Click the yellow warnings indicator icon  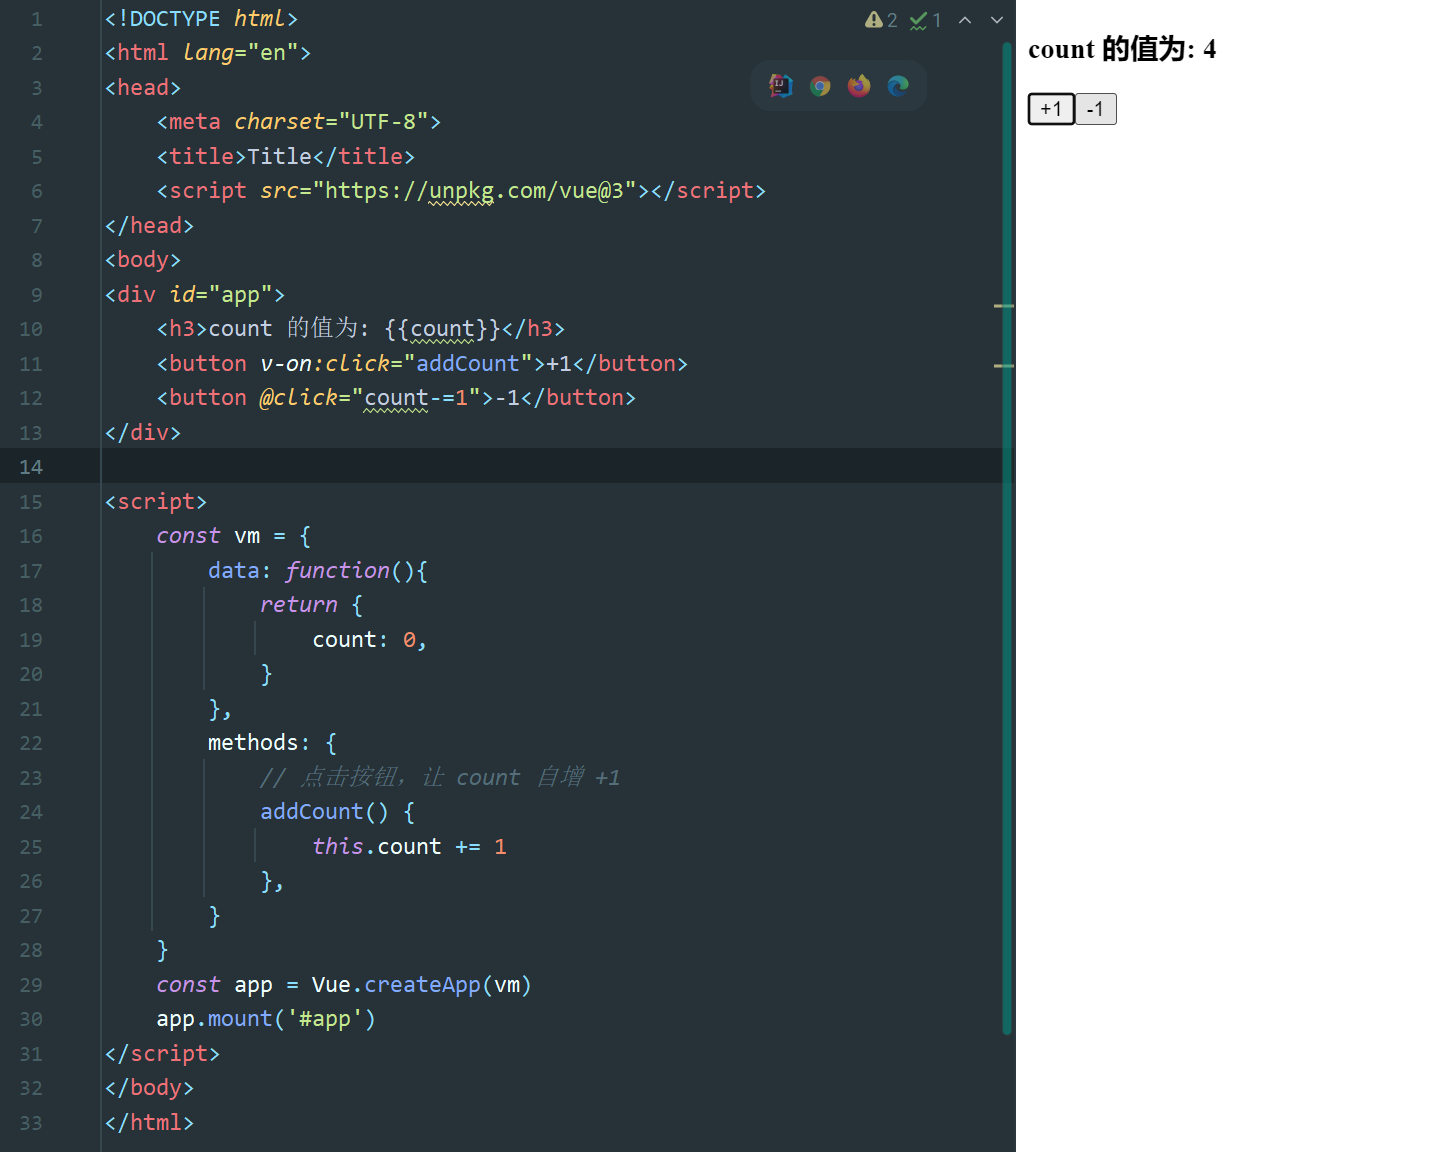(x=874, y=20)
